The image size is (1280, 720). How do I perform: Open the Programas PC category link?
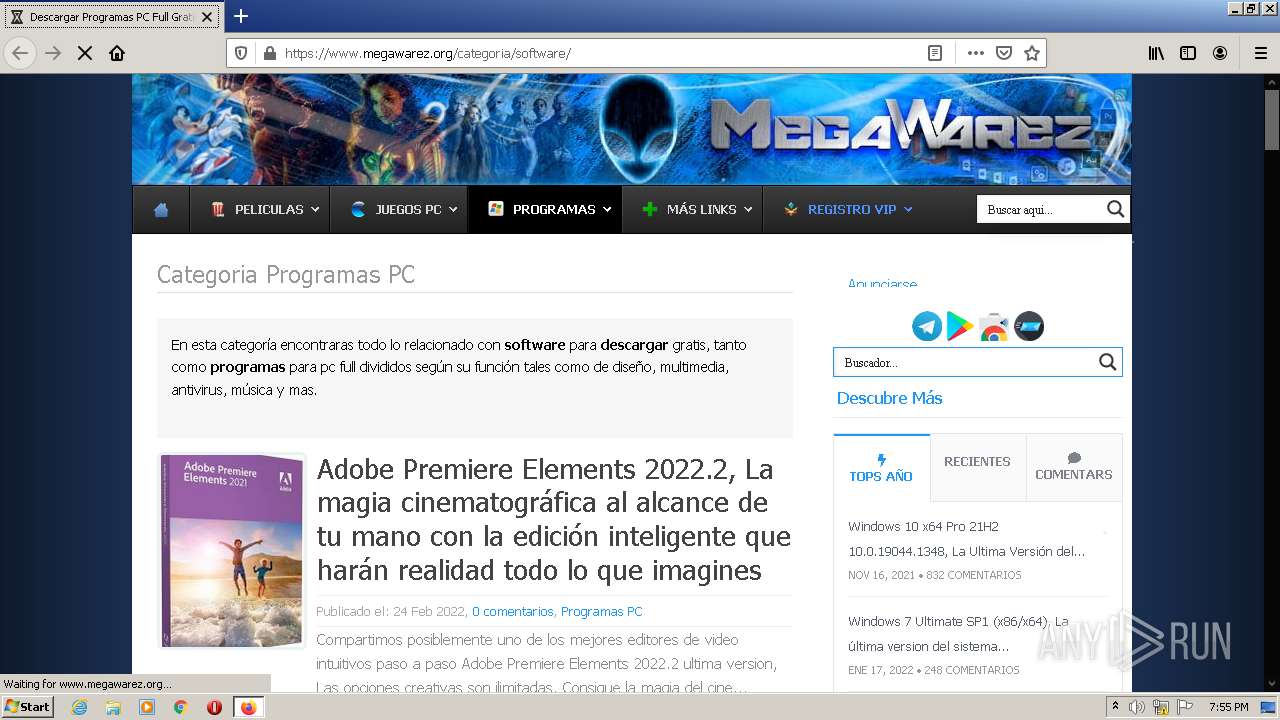click(601, 611)
